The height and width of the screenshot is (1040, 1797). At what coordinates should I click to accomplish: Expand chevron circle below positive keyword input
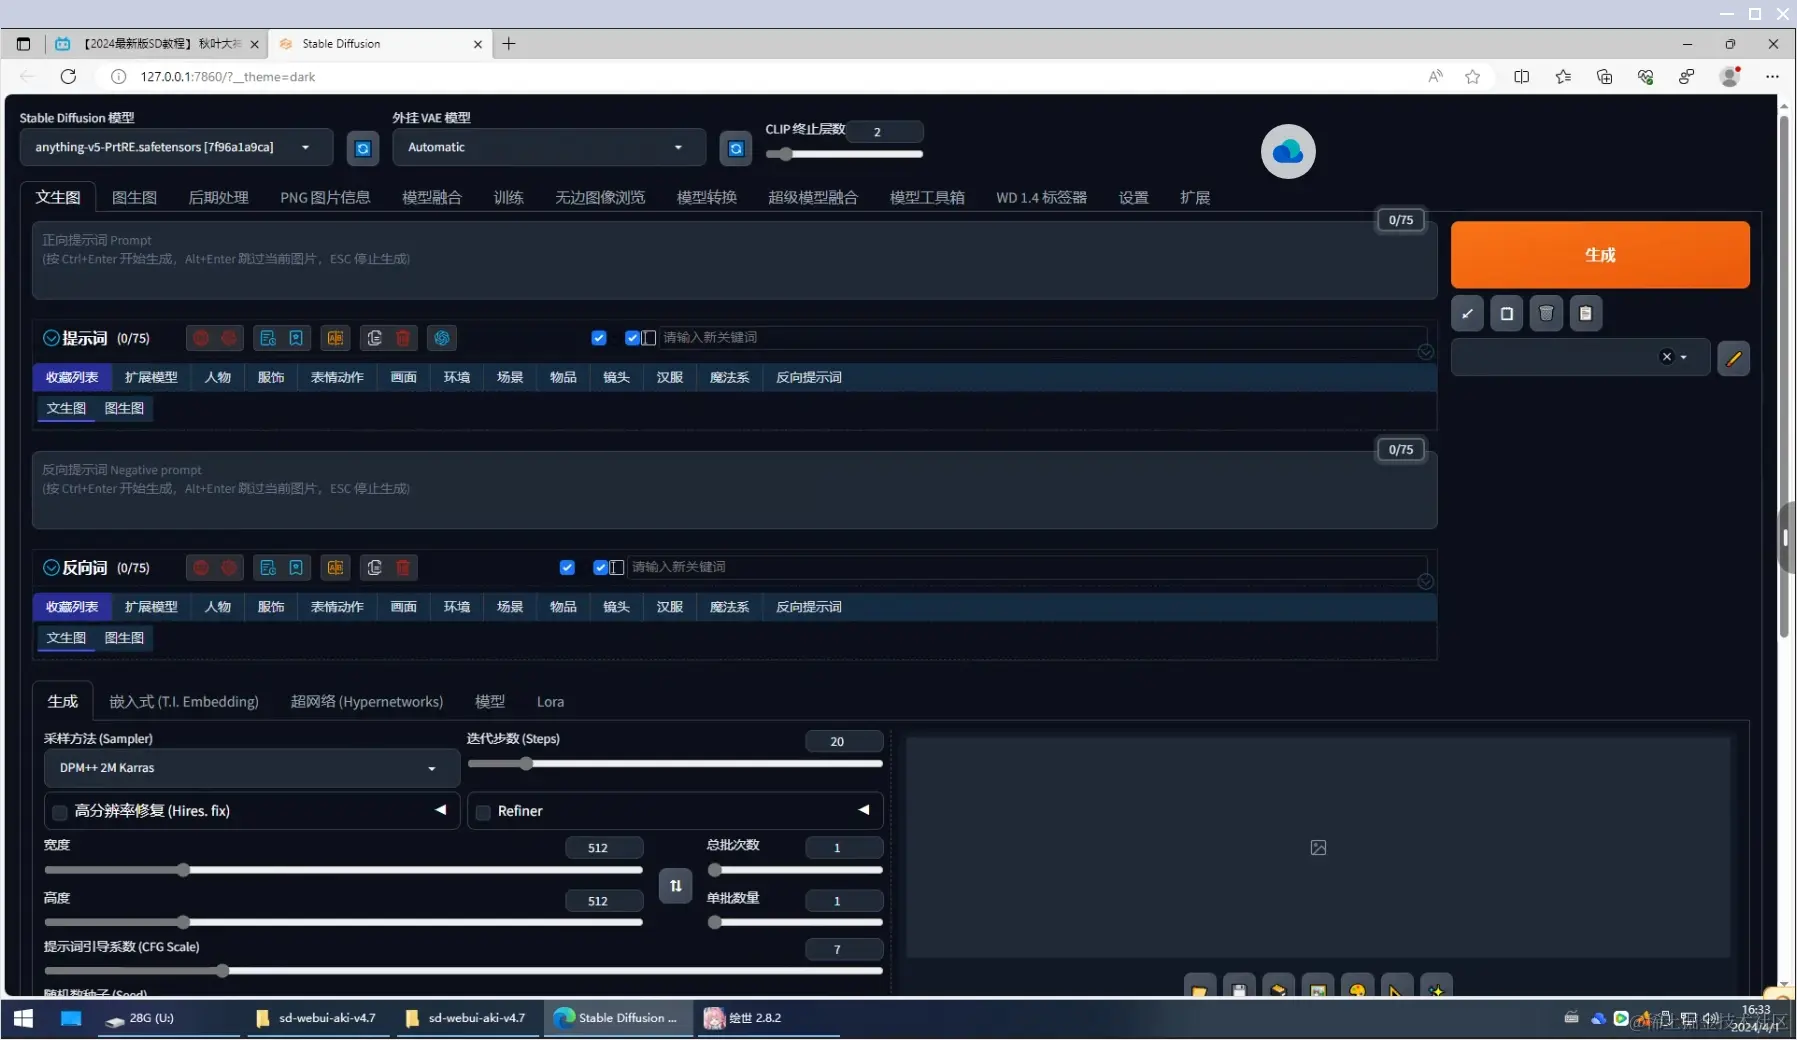coord(1426,352)
